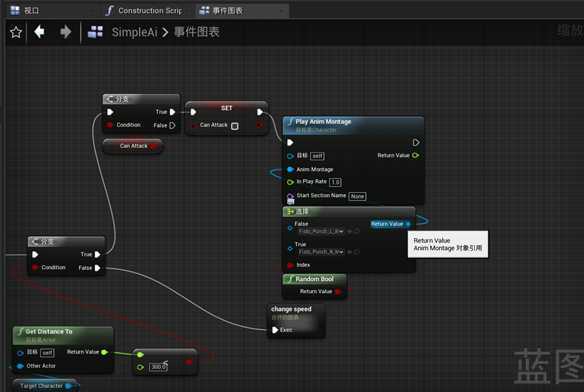
Task: Go forward using the right arrow
Action: click(66, 32)
